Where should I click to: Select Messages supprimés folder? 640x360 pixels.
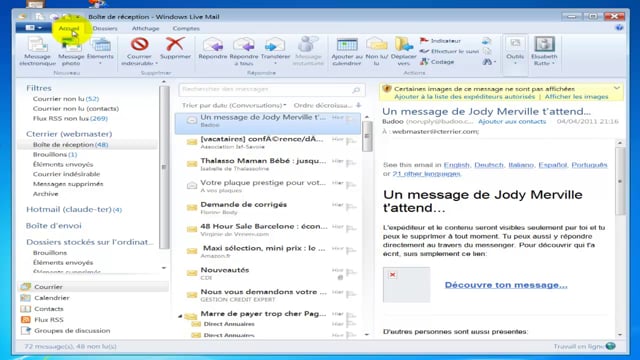coord(68,184)
